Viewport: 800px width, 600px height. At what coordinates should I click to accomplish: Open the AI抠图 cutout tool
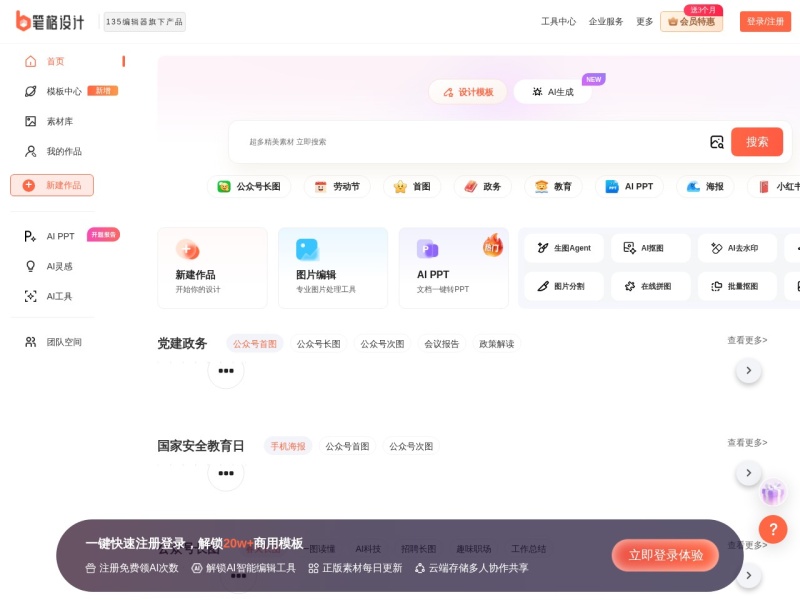[x=650, y=247]
